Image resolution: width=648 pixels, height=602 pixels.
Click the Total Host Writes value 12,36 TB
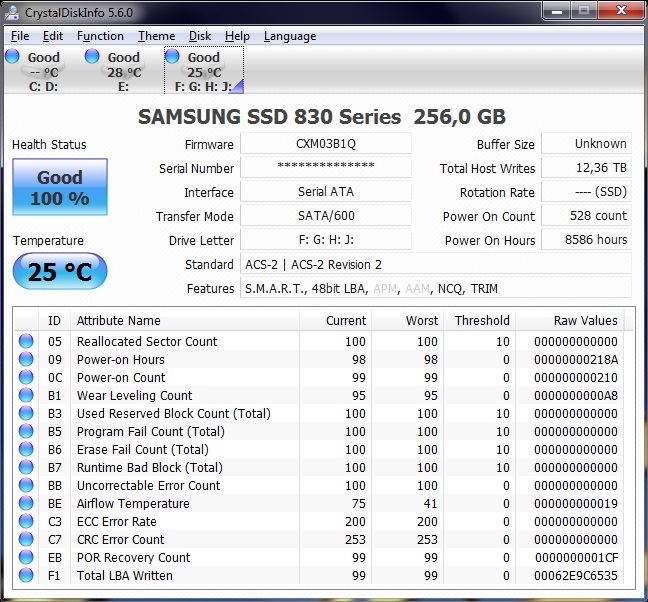[586, 167]
